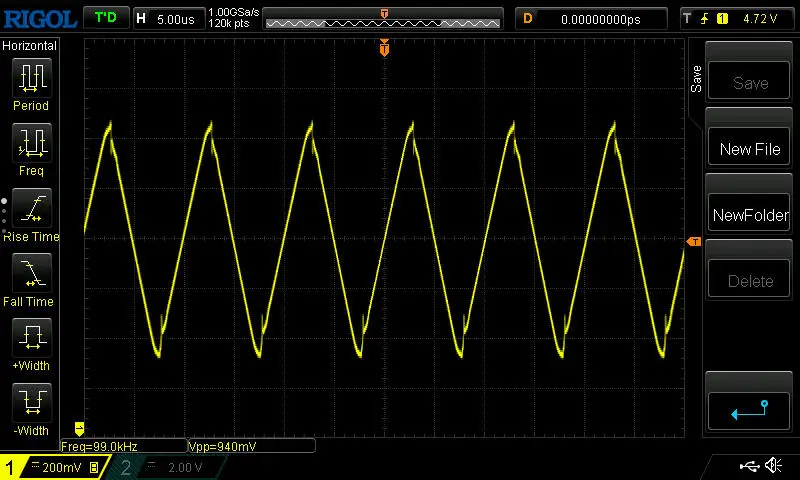This screenshot has width=800, height=480.
Task: Click the orange trigger position marker at top
Action: point(384,47)
